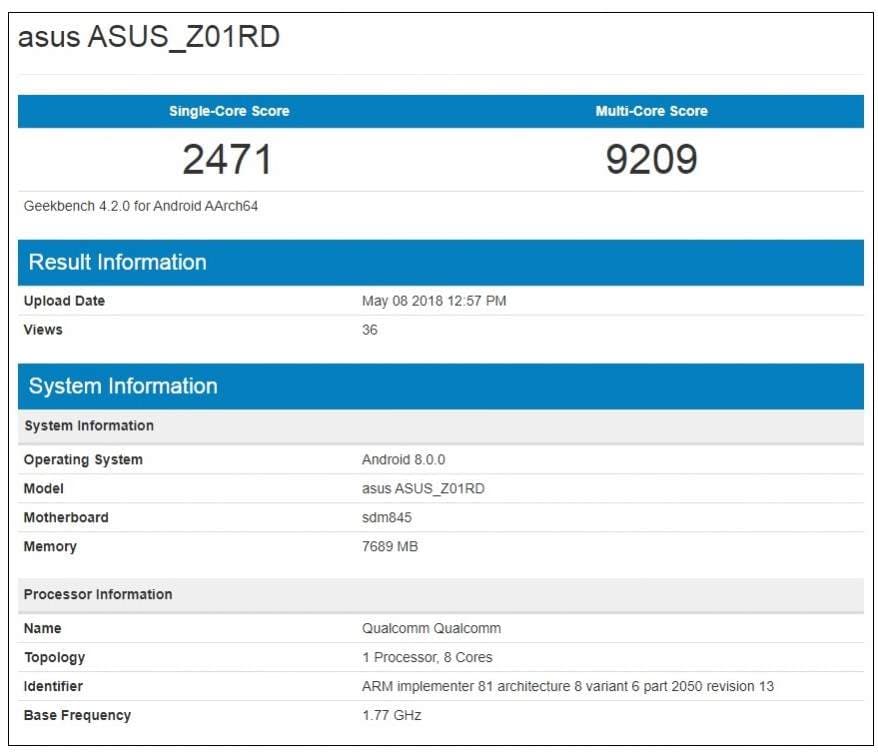Select the Identifier label
This screenshot has width=878, height=752.
(x=53, y=686)
